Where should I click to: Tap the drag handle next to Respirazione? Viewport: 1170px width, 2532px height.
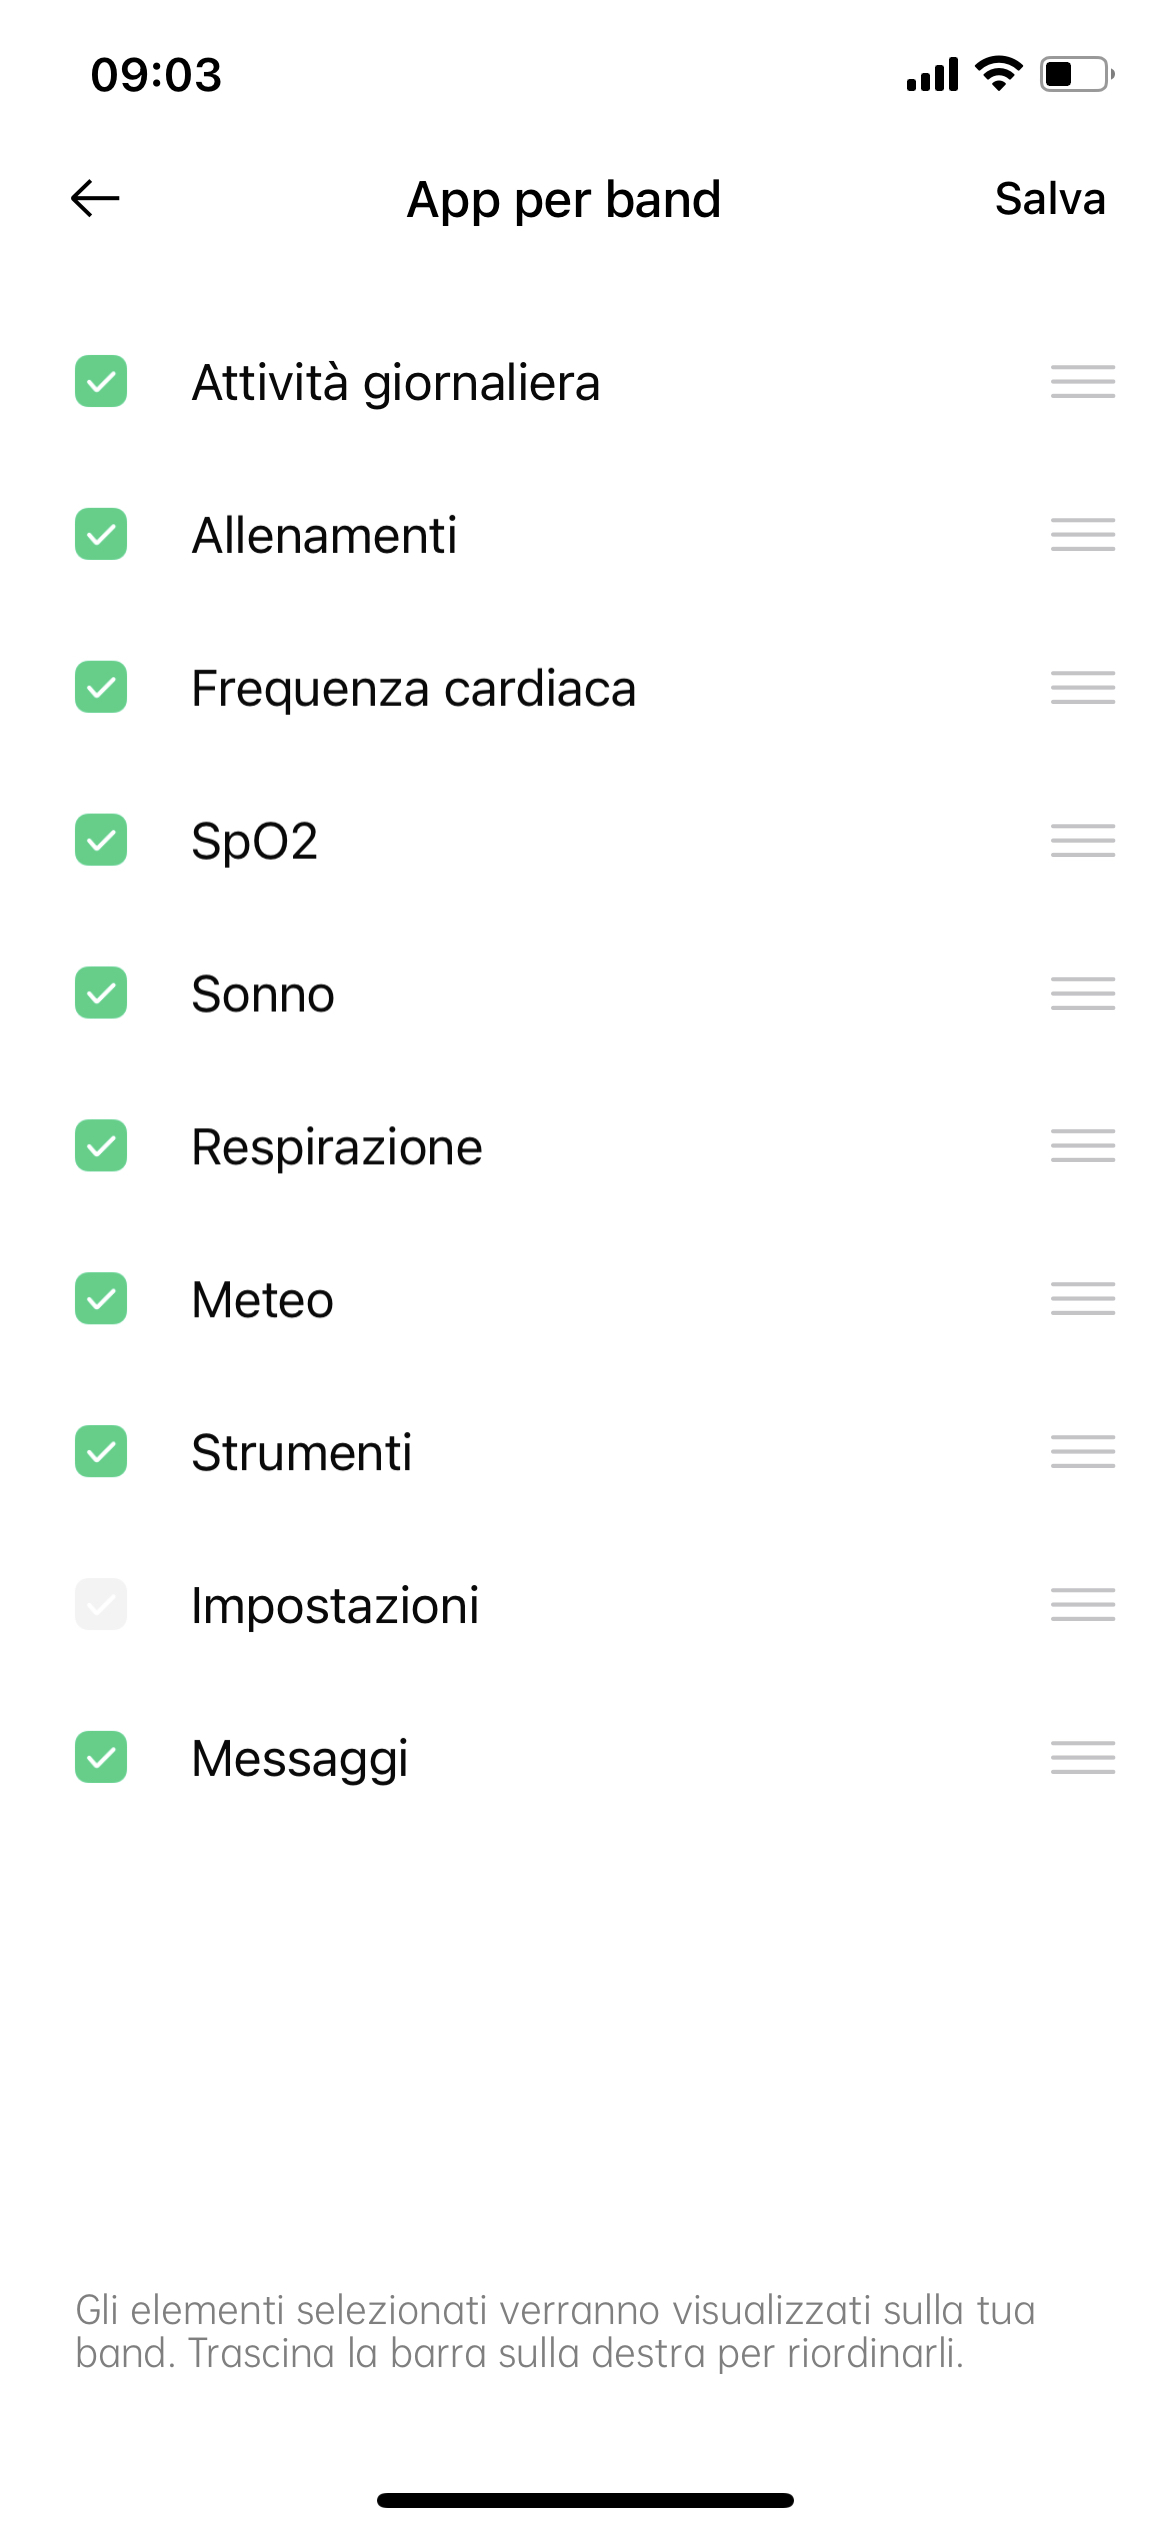pyautogui.click(x=1082, y=1146)
